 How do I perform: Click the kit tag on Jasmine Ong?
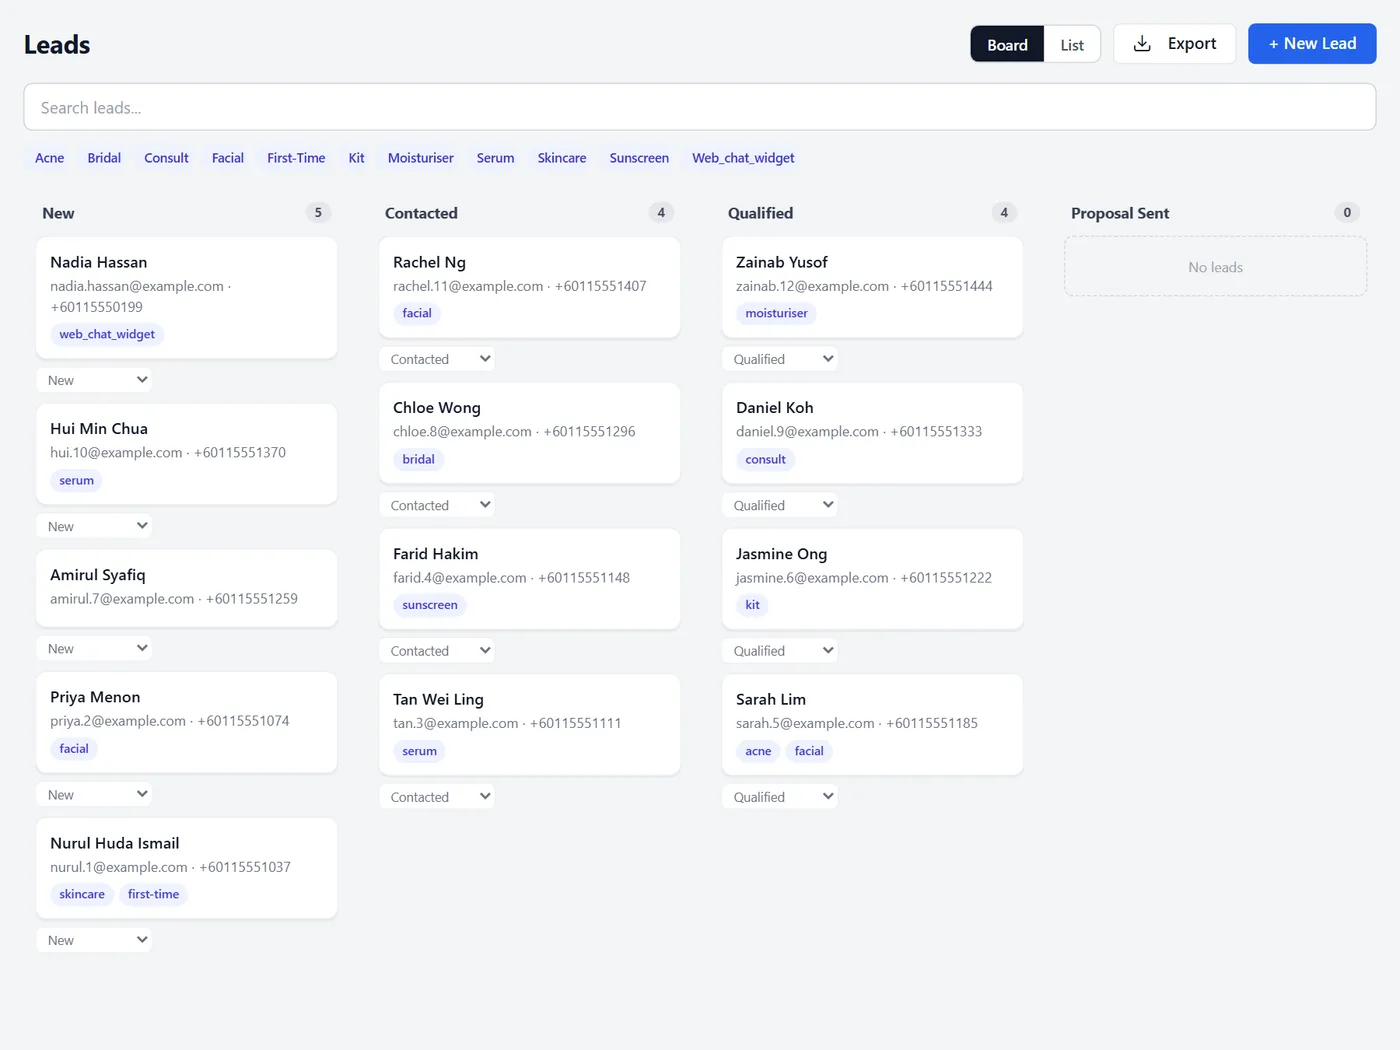pos(752,605)
